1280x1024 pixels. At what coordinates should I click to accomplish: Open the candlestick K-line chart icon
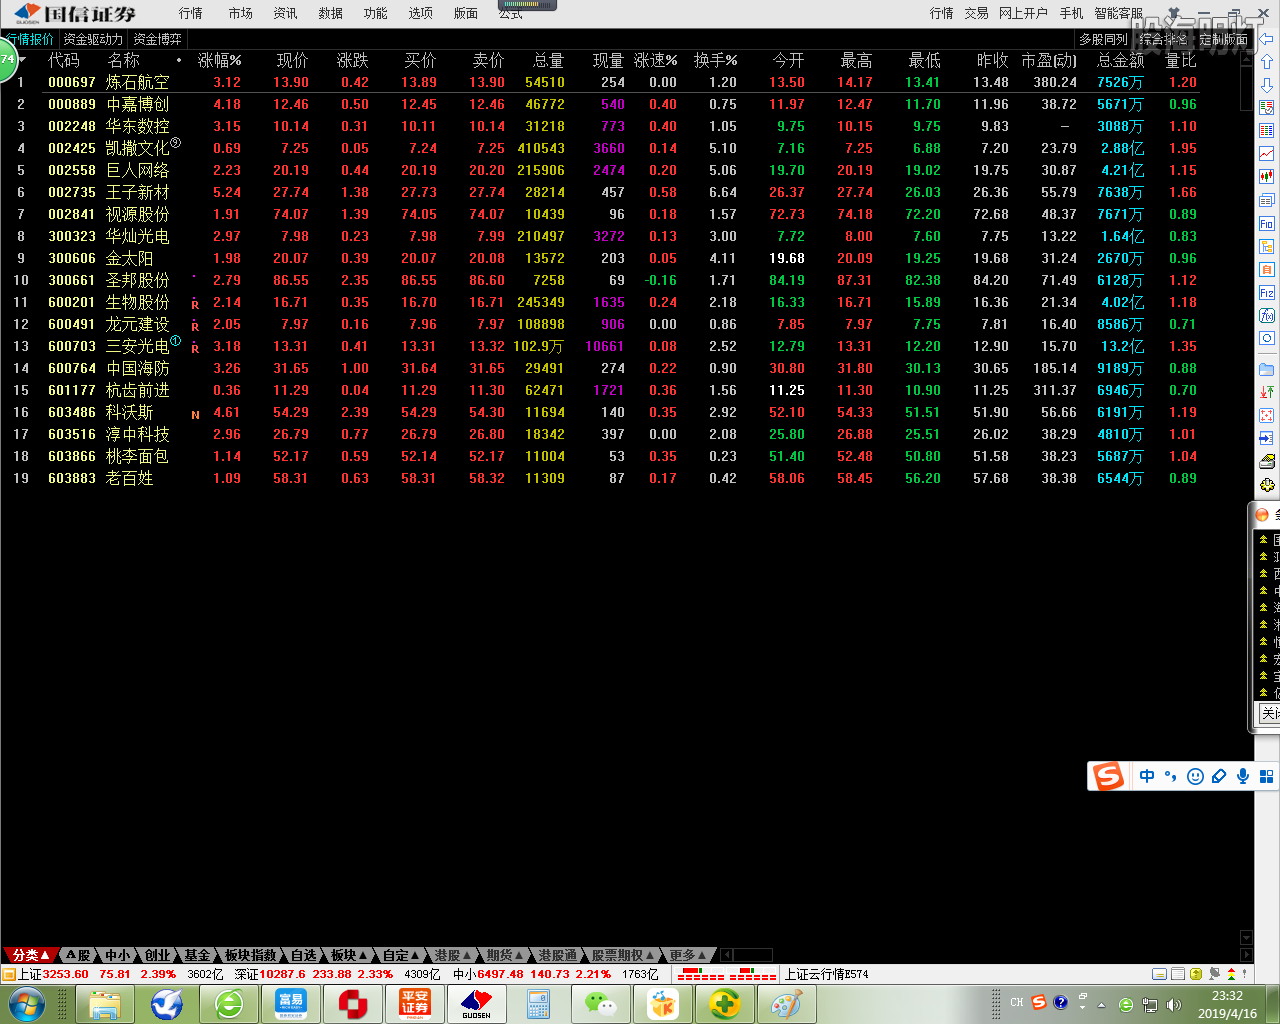(x=1266, y=176)
